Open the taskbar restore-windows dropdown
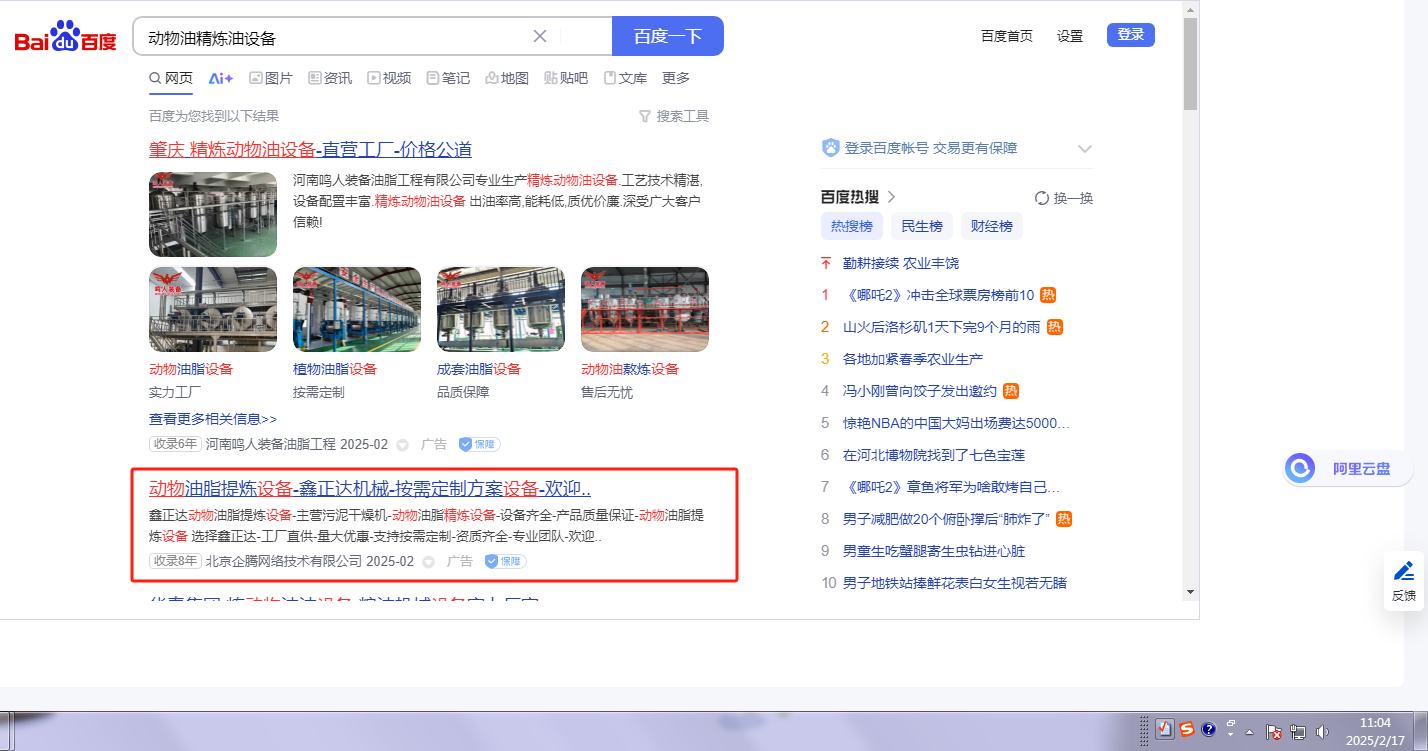The image size is (1428, 751). click(1231, 730)
